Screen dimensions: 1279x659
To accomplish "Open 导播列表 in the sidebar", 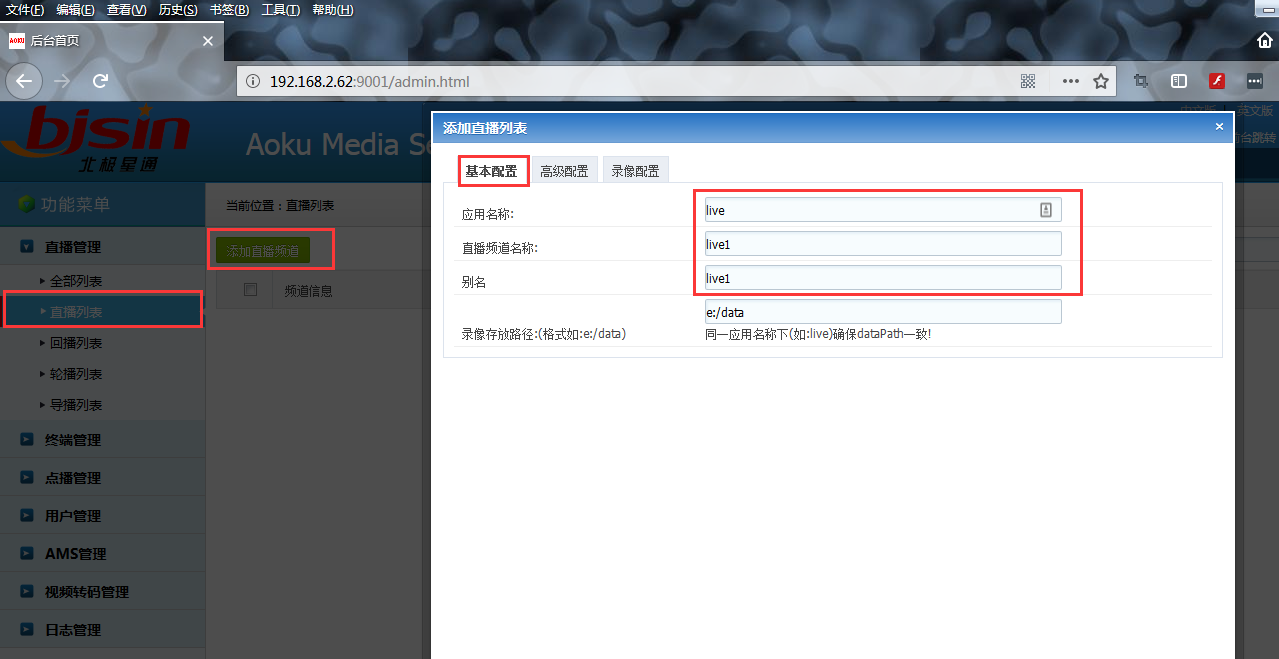I will pyautogui.click(x=76, y=405).
